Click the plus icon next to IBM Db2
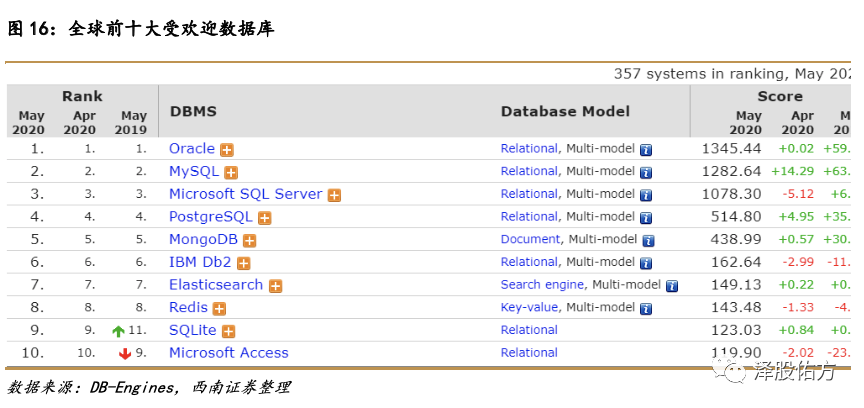Viewport: 864px width, 408px height. point(244,264)
